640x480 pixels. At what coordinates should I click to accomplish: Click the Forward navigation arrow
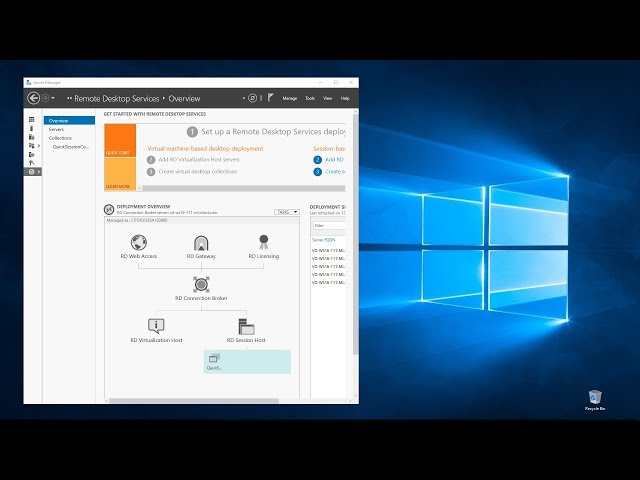coord(45,98)
